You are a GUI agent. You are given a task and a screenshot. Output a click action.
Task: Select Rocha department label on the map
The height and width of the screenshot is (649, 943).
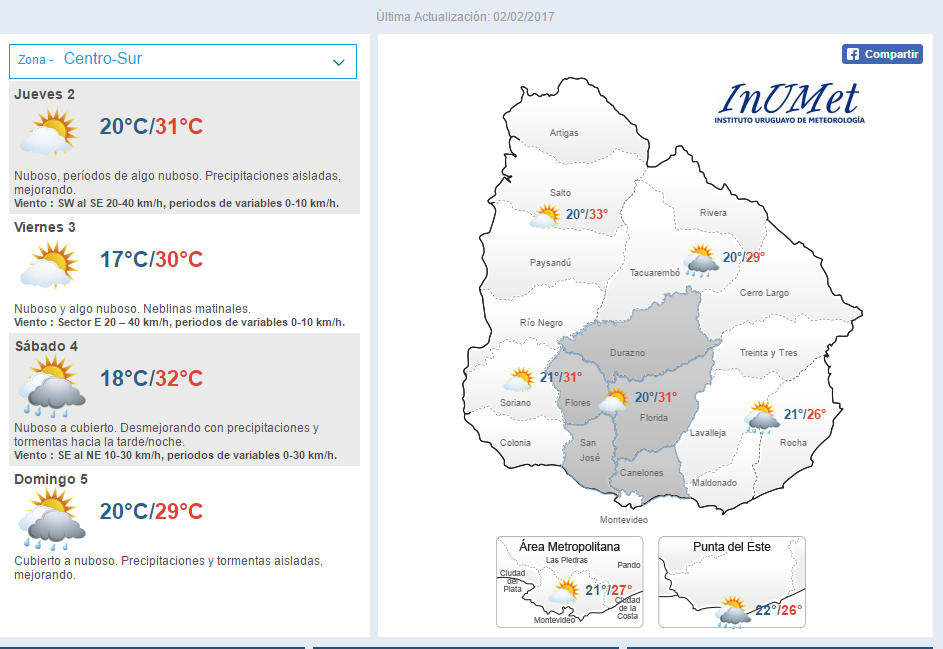tap(793, 443)
